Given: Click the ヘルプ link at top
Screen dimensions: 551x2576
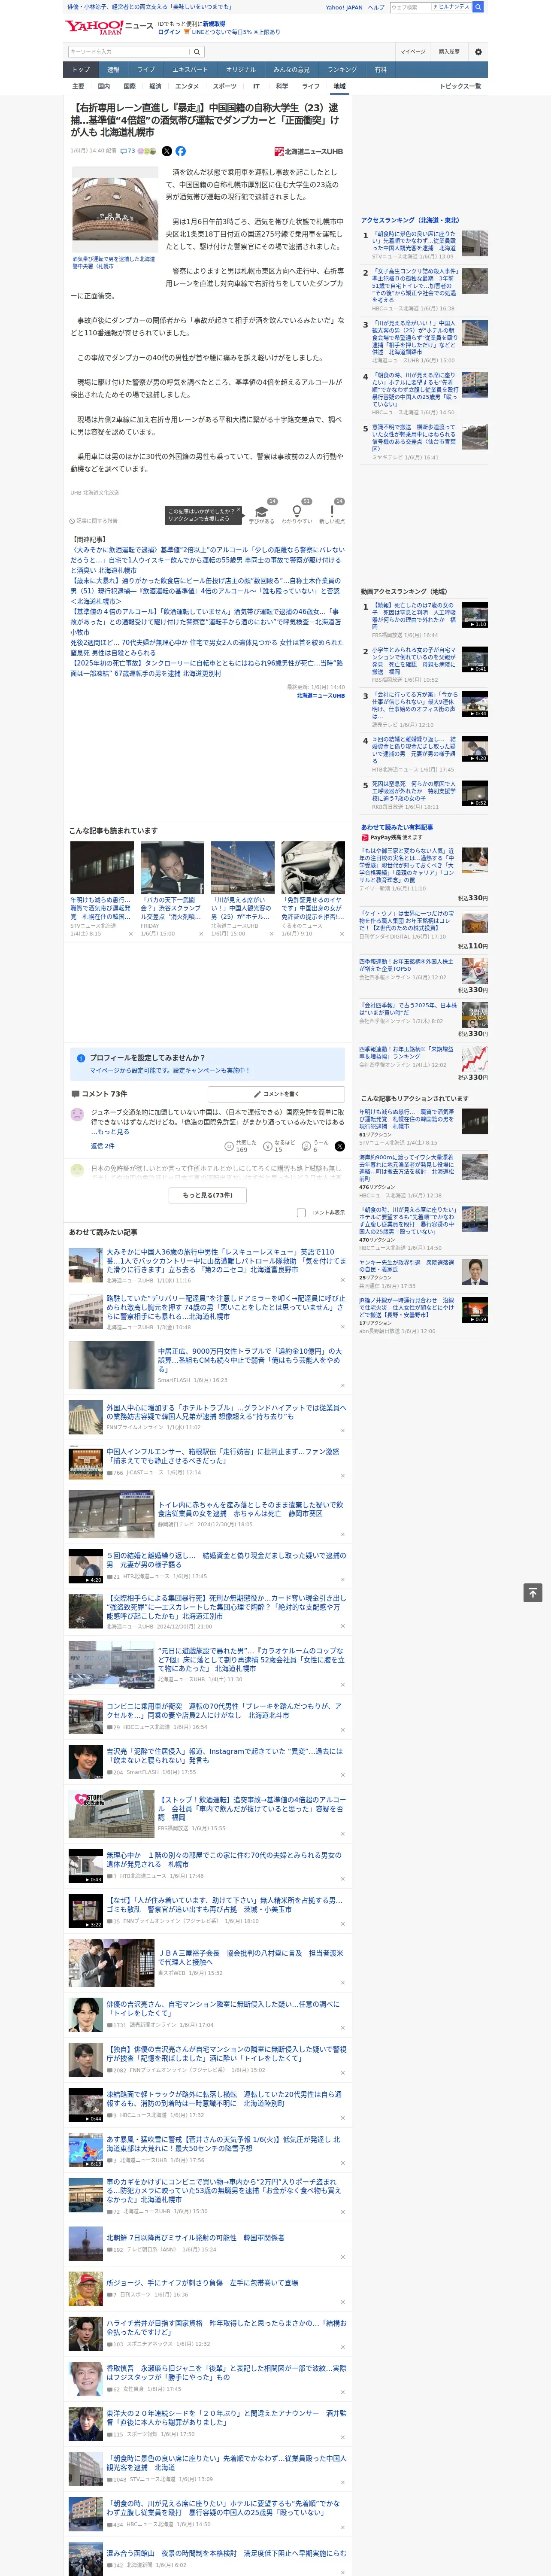Looking at the screenshot, I should click(376, 7).
